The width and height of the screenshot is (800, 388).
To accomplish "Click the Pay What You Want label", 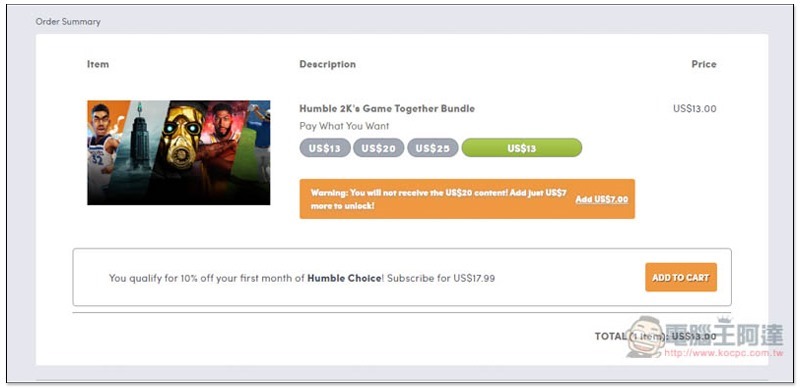I will pyautogui.click(x=344, y=126).
